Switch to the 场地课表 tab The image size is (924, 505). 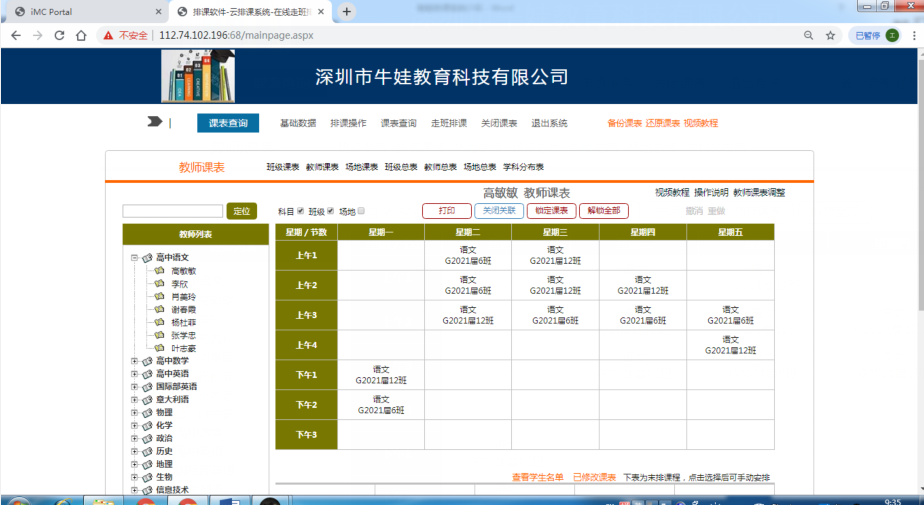pos(362,167)
